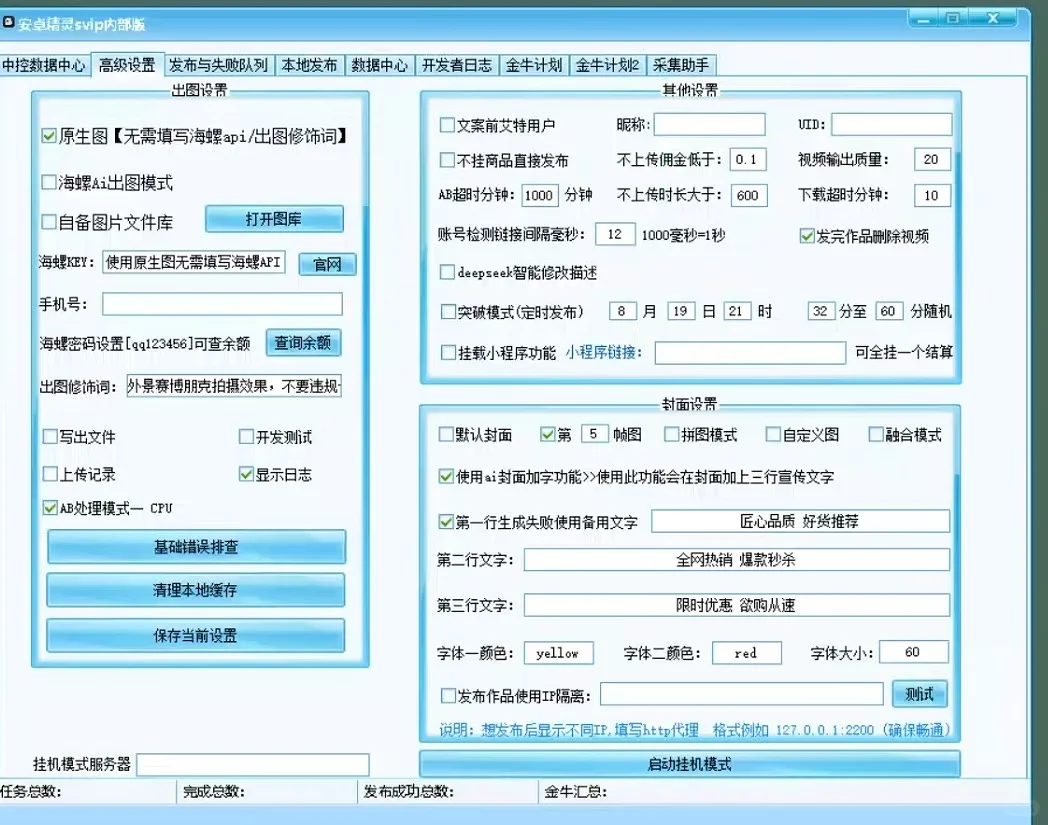Click the 第三行文字 field
Viewport: 1048px width, 825px height.
click(x=737, y=605)
